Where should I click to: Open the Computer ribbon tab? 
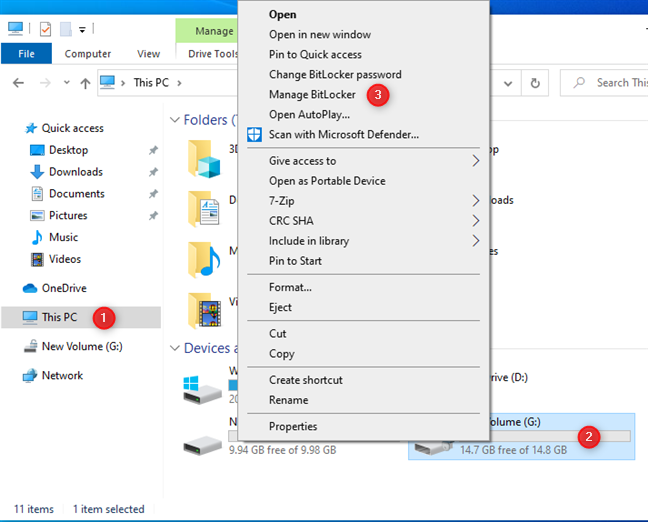pyautogui.click(x=88, y=54)
